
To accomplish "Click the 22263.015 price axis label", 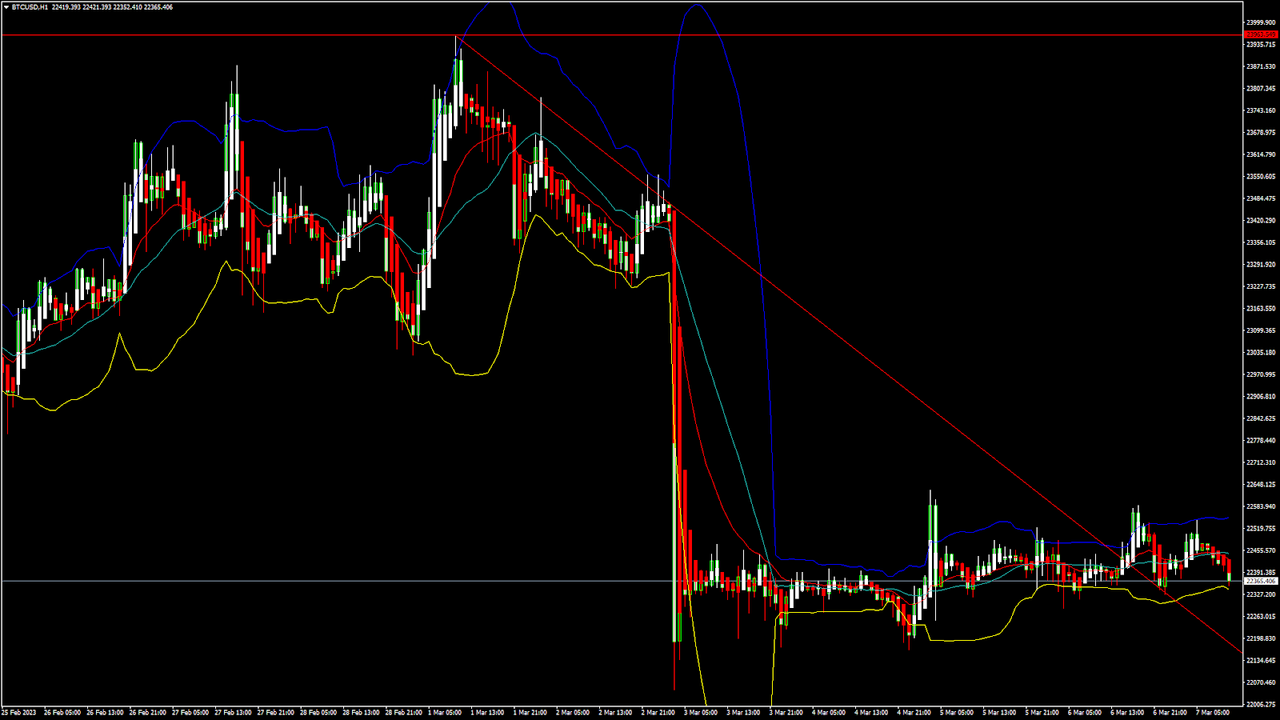I will [1260, 616].
